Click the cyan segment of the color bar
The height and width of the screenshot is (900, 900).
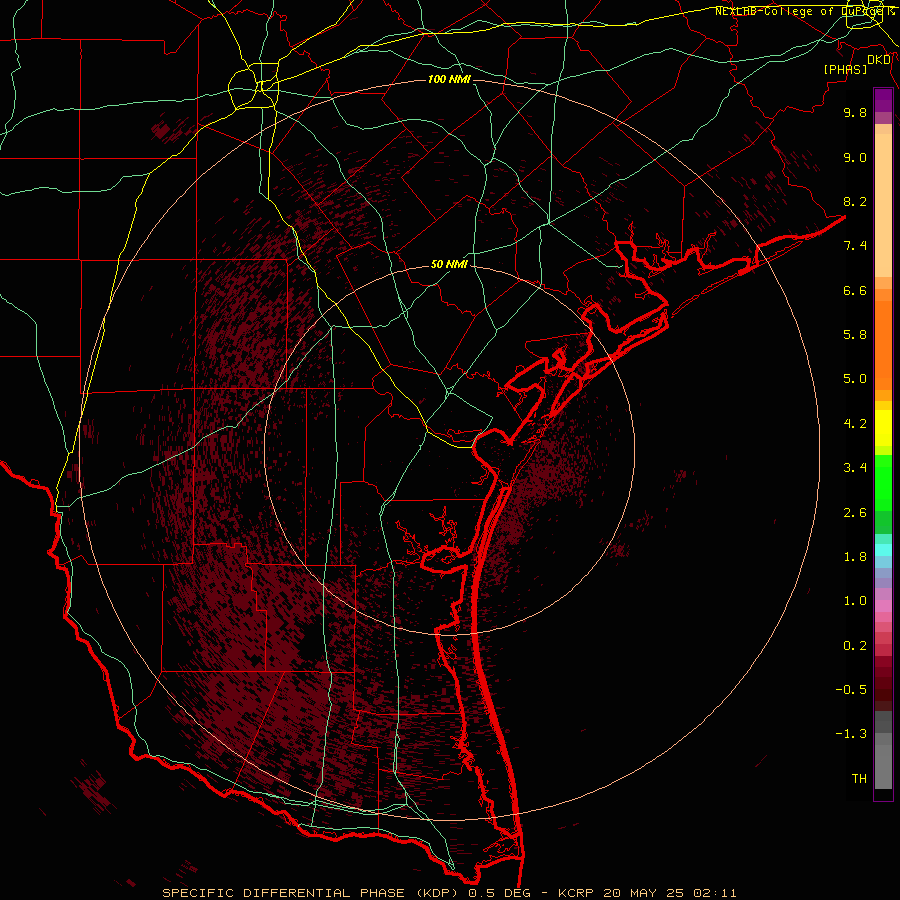(883, 549)
